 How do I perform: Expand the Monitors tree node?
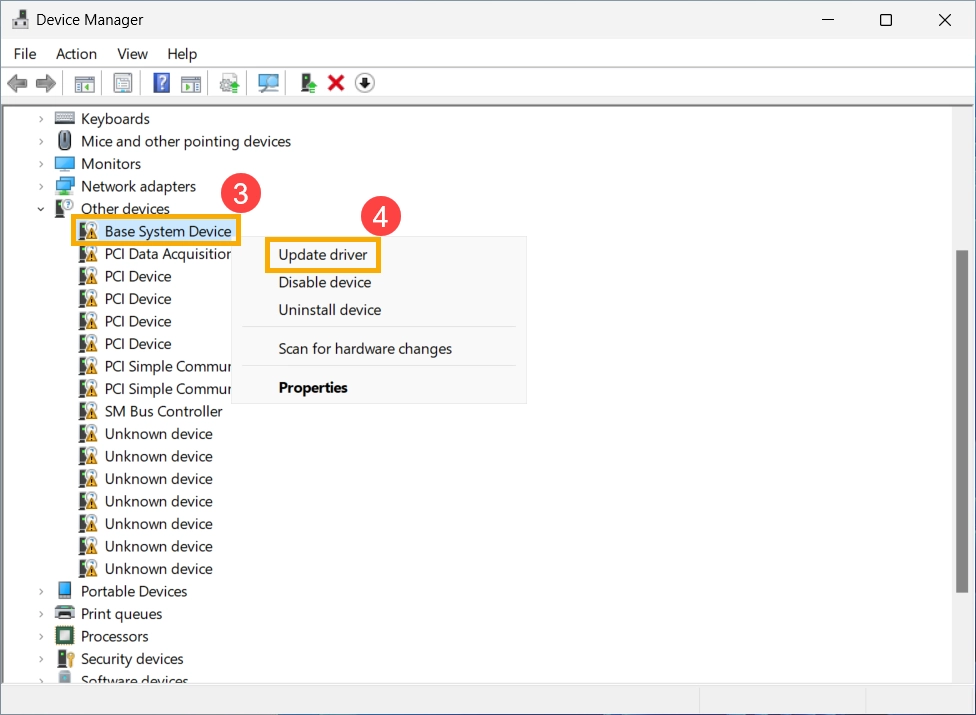(x=41, y=164)
